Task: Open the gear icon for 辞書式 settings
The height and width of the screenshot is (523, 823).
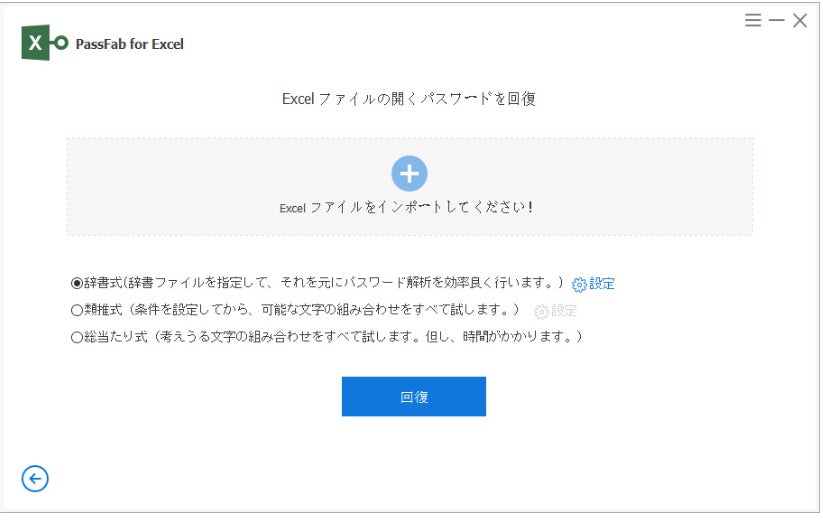Action: click(x=579, y=285)
